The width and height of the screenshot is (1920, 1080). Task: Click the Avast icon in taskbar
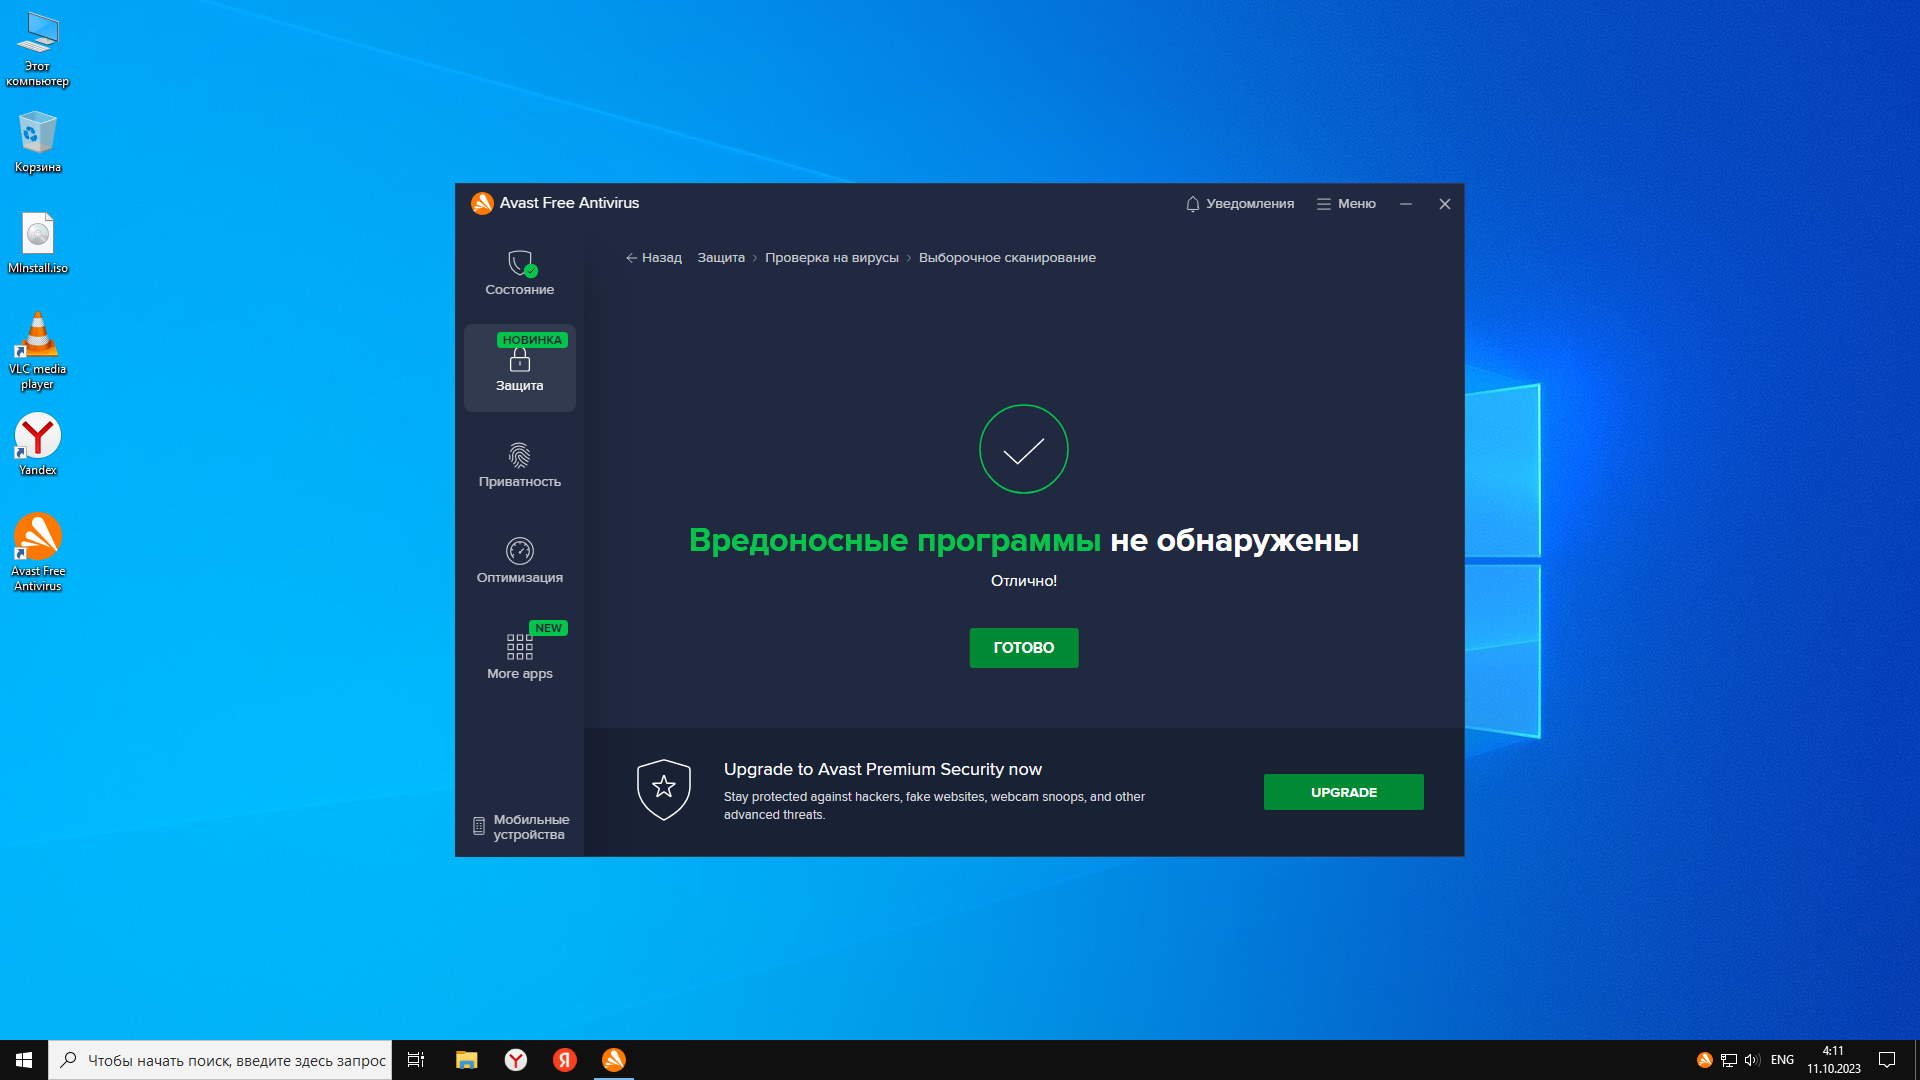tap(614, 1060)
